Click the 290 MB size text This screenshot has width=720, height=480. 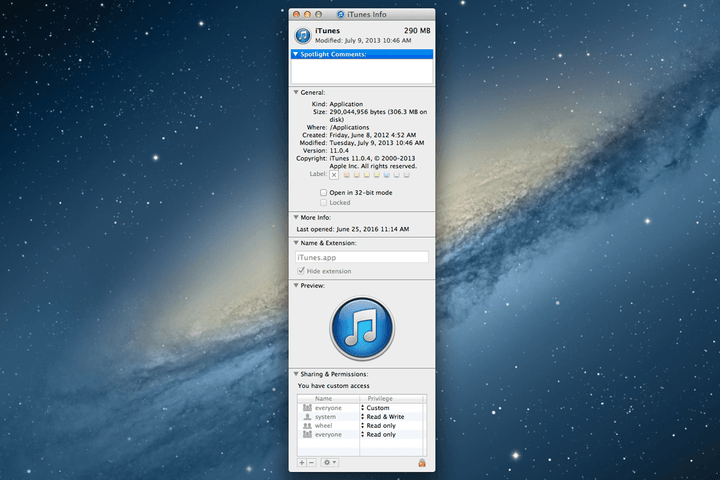pyautogui.click(x=417, y=31)
